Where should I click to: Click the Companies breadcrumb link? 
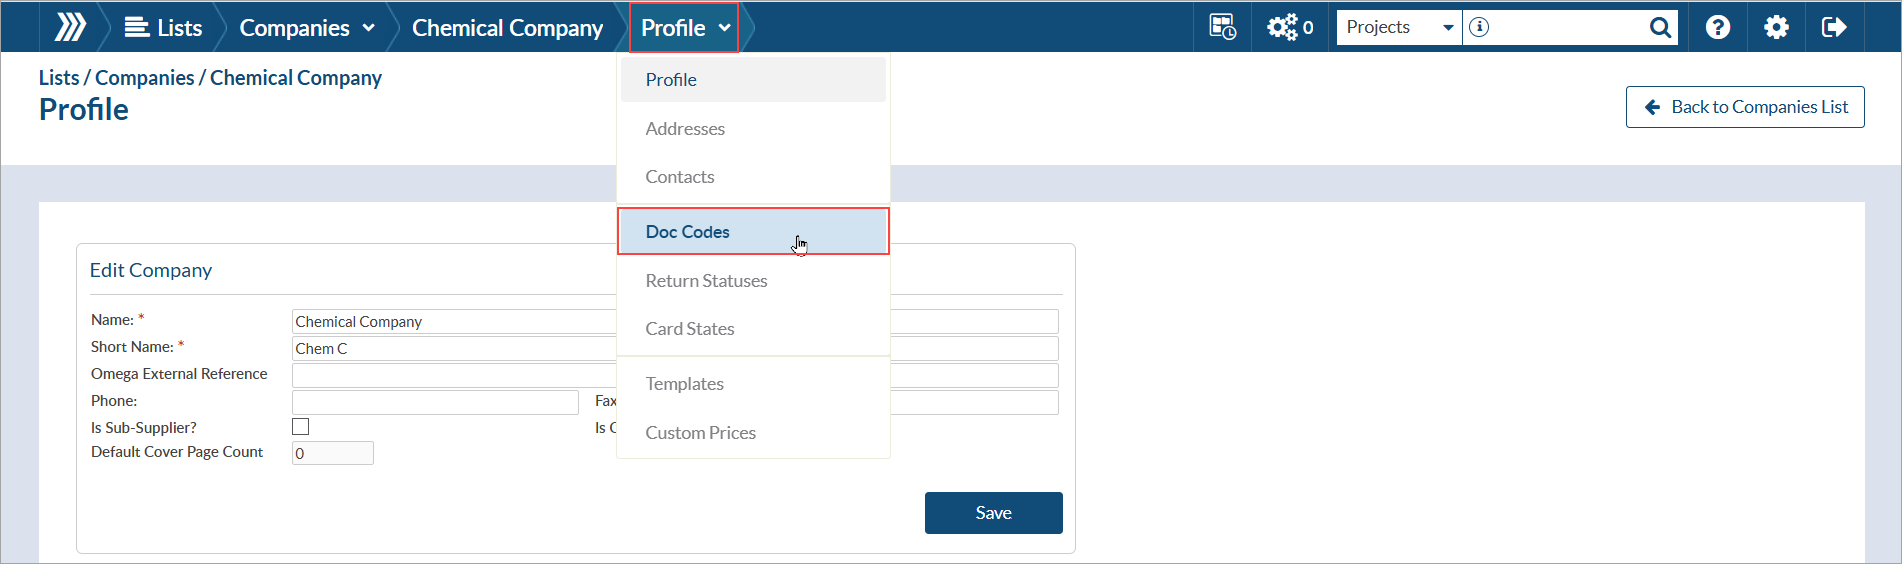(x=145, y=78)
